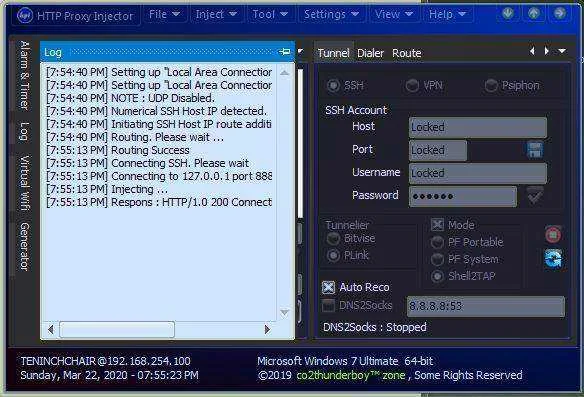Pin the Log panel using the pushpin icon
Screen dimensions: 584x397
(x=285, y=52)
